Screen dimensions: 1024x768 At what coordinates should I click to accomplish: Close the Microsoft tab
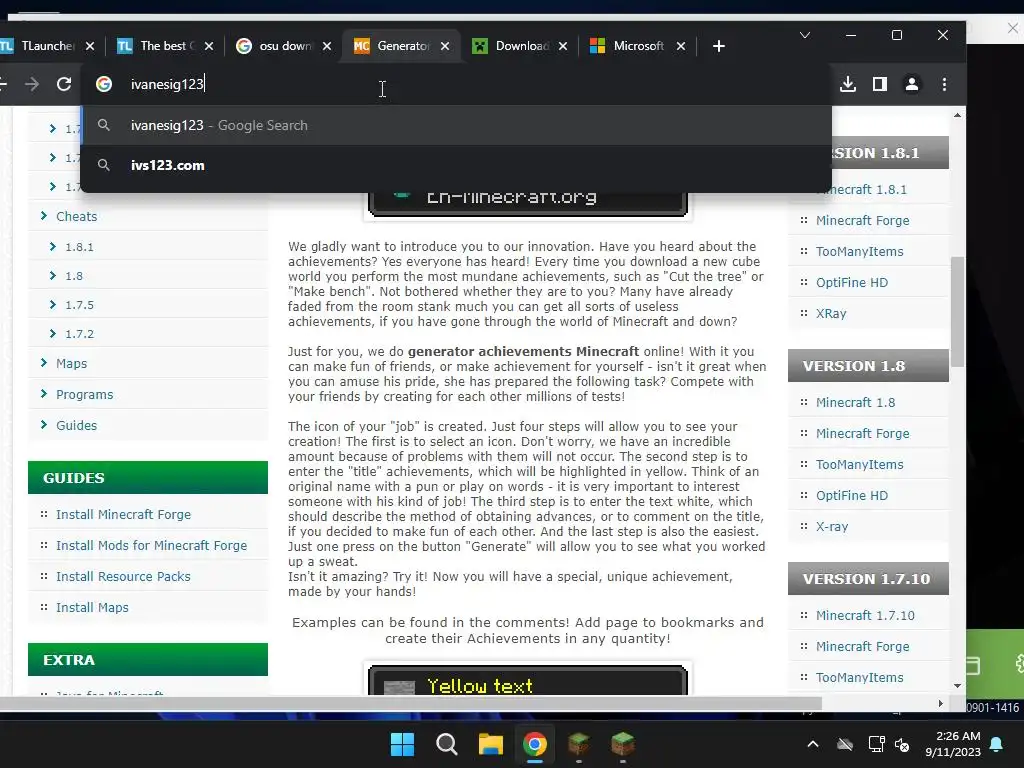(x=680, y=46)
